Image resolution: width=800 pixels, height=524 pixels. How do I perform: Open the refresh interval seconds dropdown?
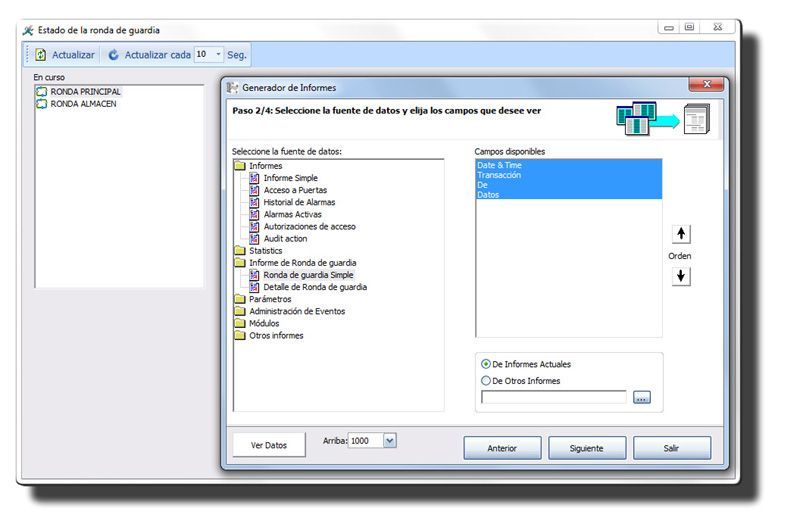(x=218, y=54)
